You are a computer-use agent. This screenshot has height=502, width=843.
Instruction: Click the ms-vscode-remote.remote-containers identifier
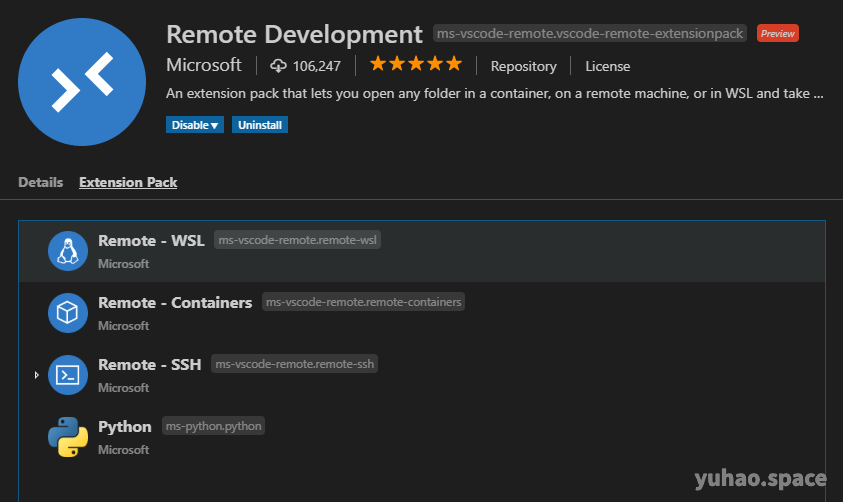coord(363,302)
